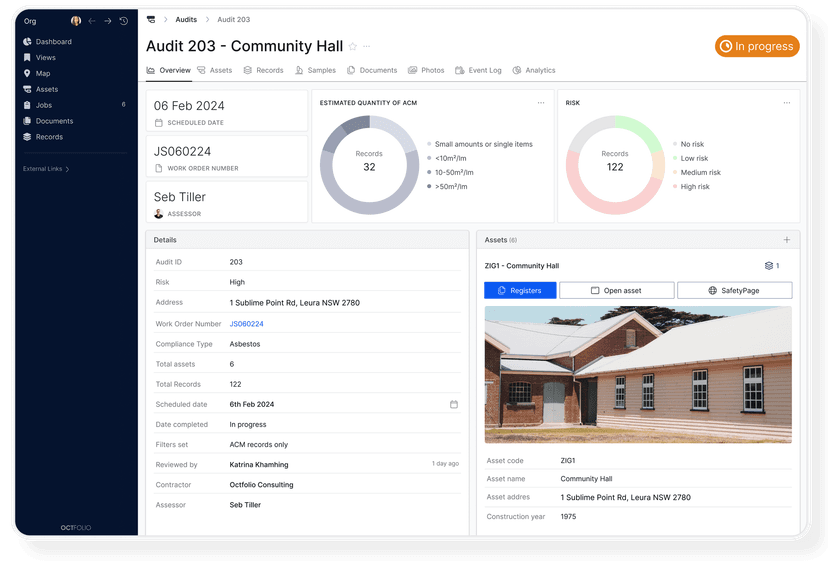
Task: Click the reviewer name Katrina Khamhing
Action: click(259, 465)
